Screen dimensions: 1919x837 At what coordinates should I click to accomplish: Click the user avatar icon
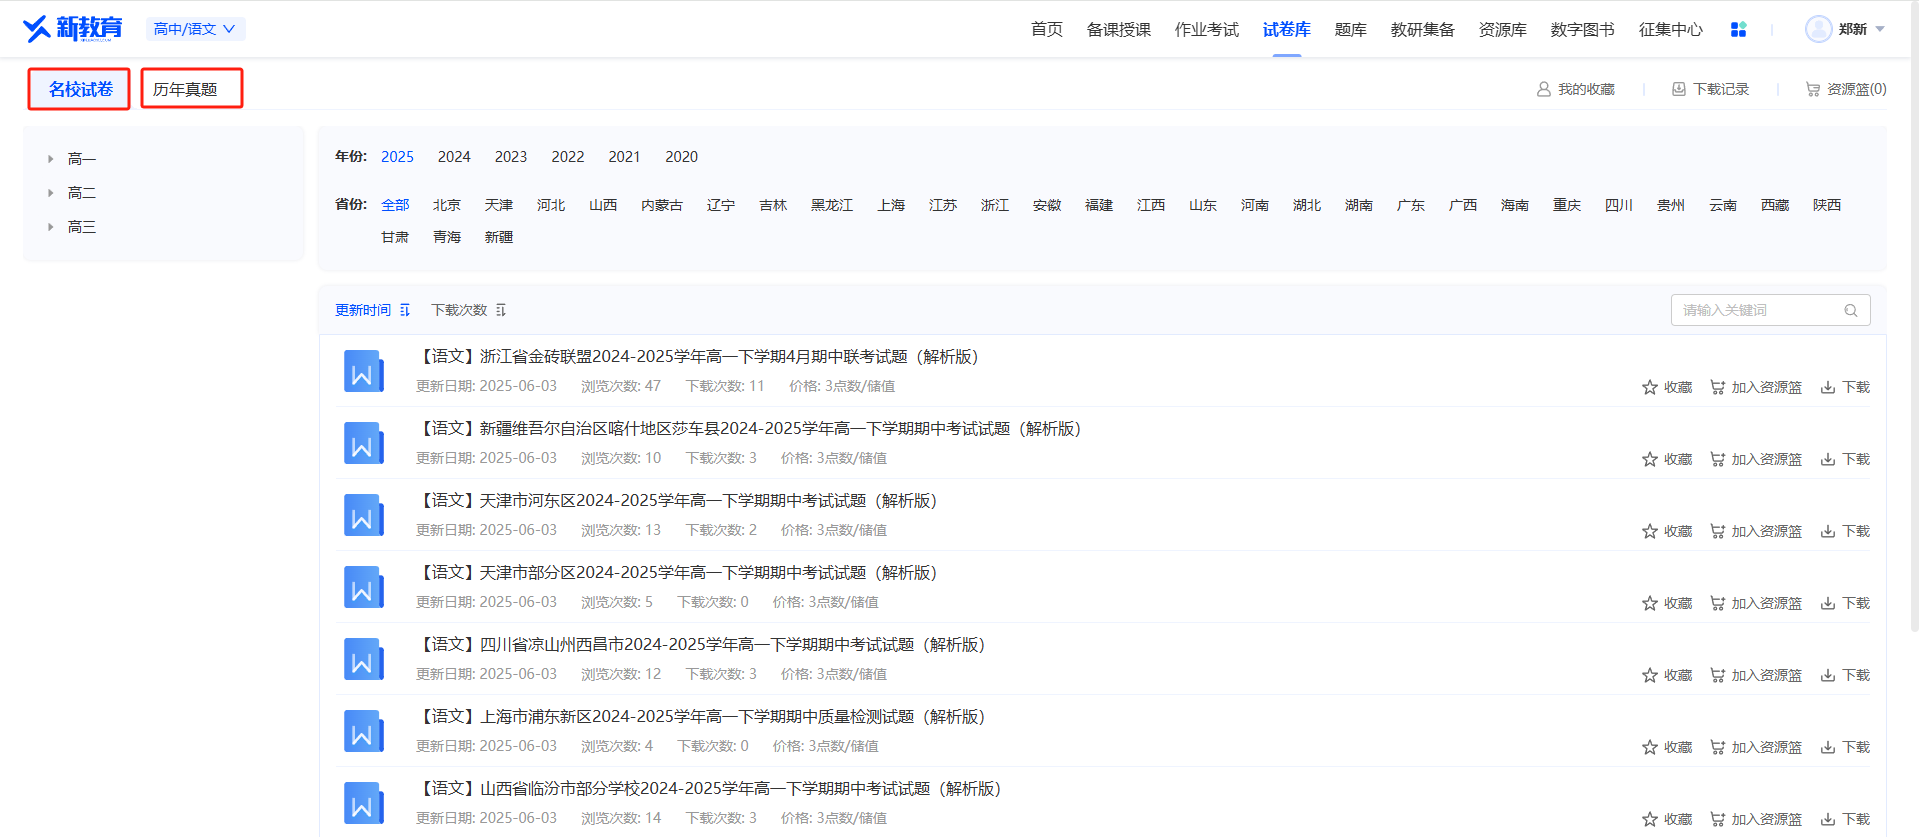[x=1818, y=29]
